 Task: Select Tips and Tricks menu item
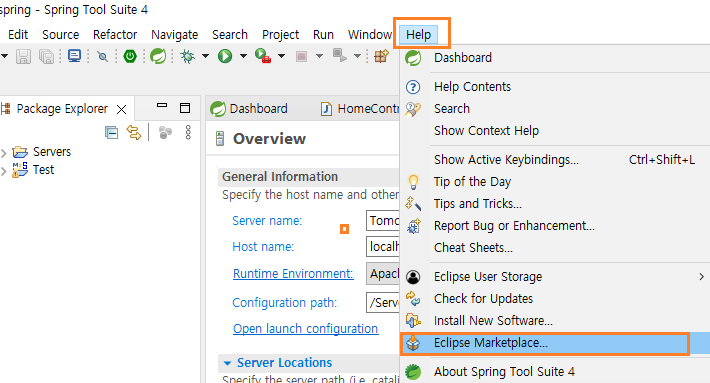pos(555,204)
